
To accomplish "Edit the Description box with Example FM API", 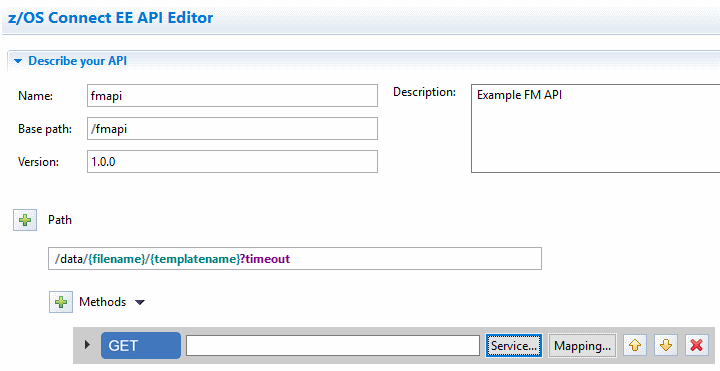I will (596, 129).
